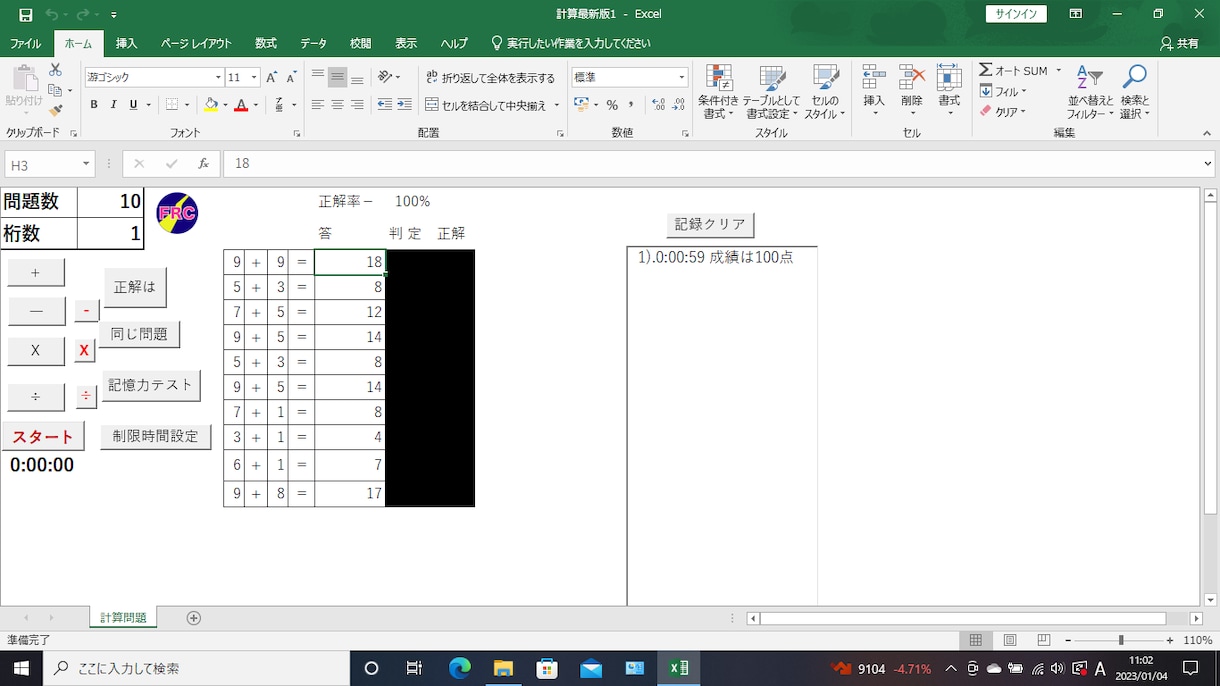Switch to page layout view icon
The image size is (1220, 686).
[1010, 640]
